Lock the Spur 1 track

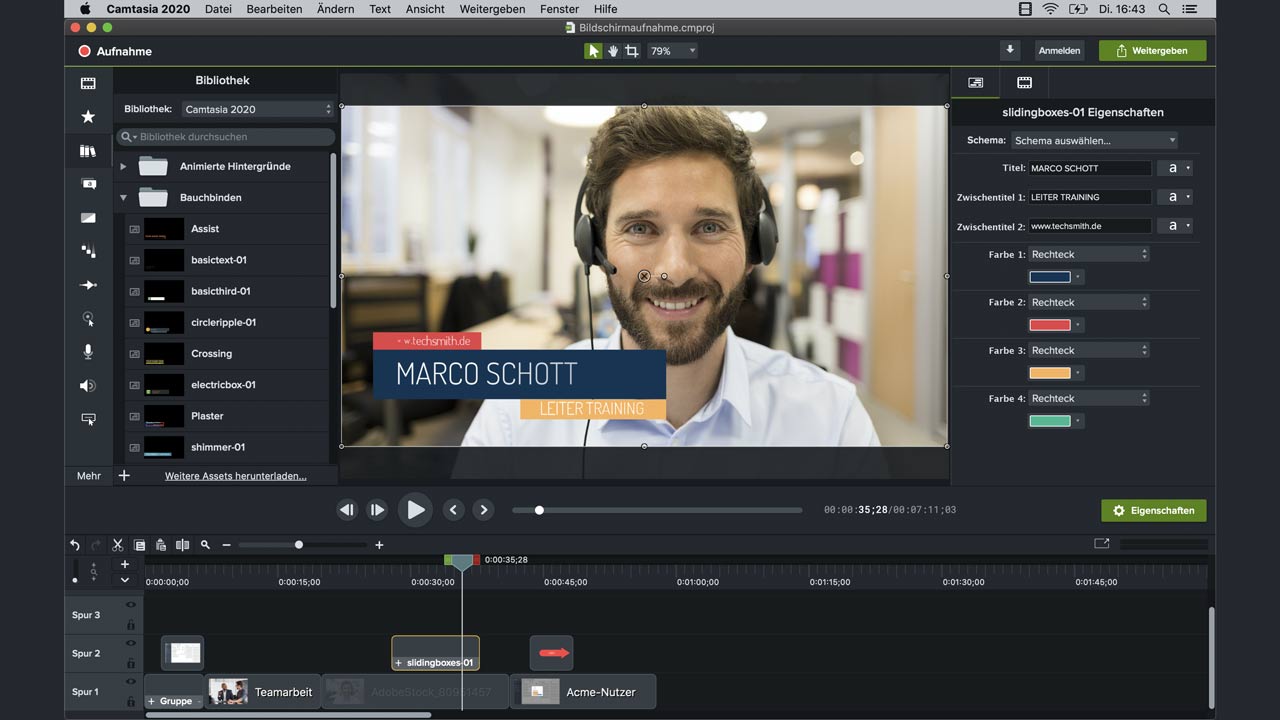pos(130,701)
